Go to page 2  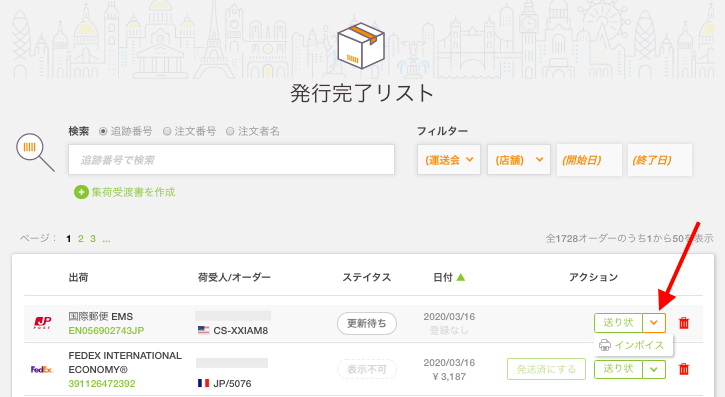coord(81,238)
